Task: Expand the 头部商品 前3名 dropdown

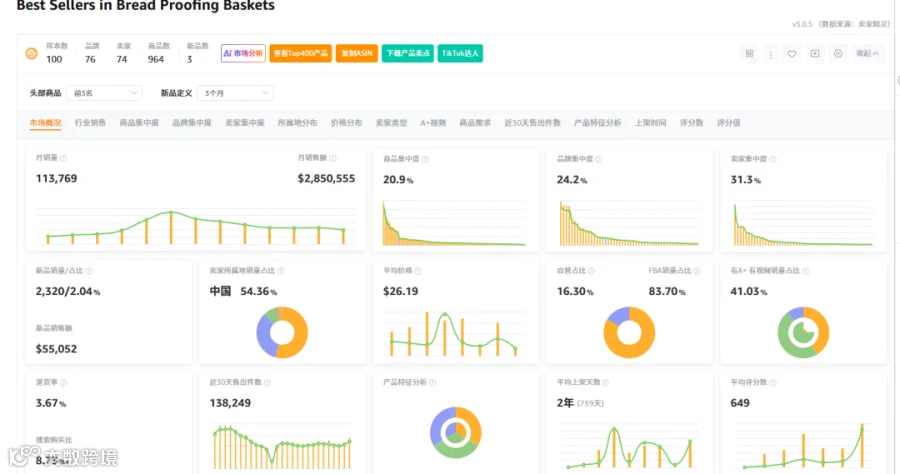Action: (x=104, y=93)
